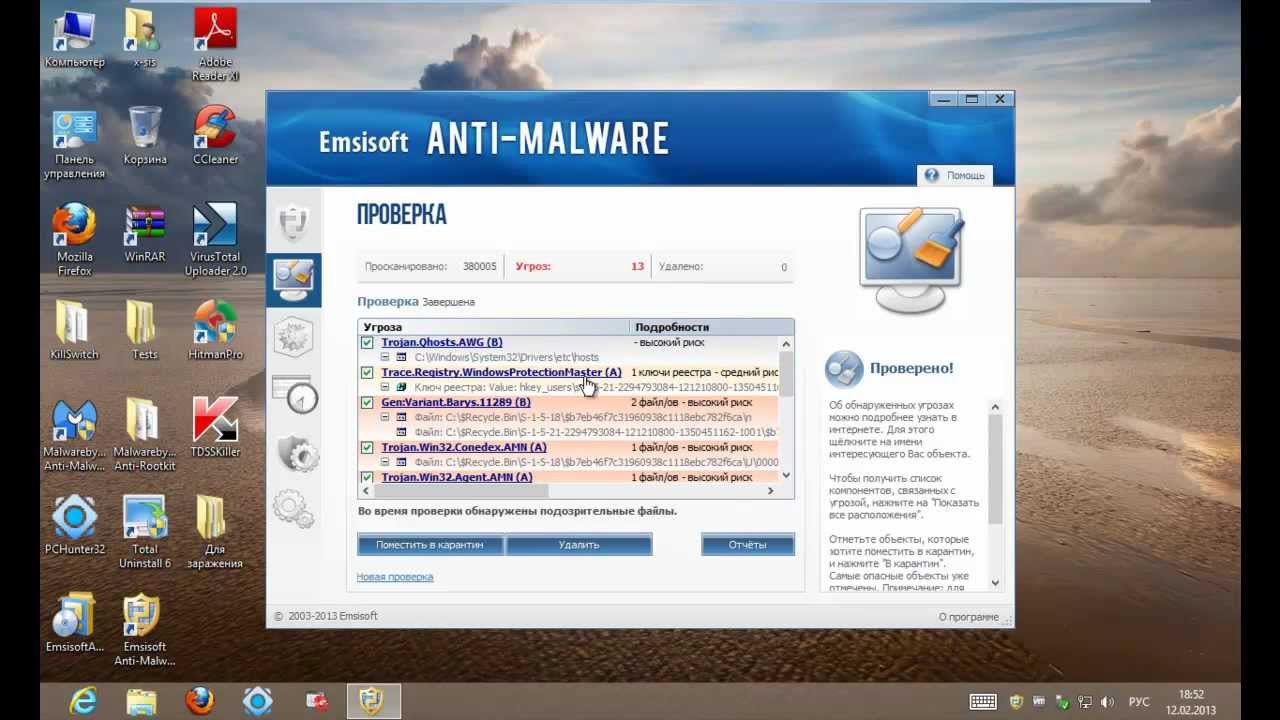Screen dimensions: 1280x720
Task: Open the Помощь help tab
Action: pyautogui.click(x=955, y=175)
